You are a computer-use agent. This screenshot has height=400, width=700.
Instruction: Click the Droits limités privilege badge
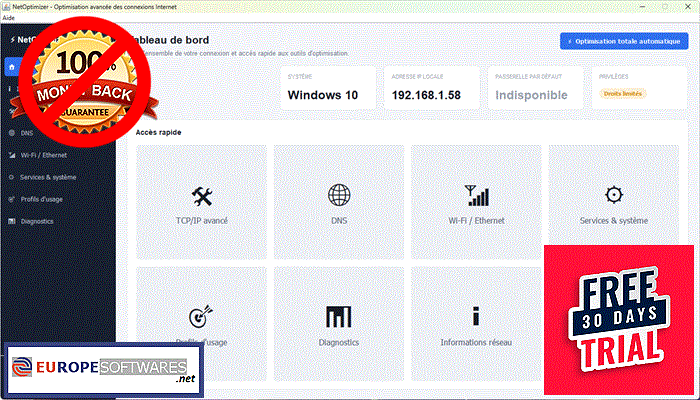[x=622, y=94]
